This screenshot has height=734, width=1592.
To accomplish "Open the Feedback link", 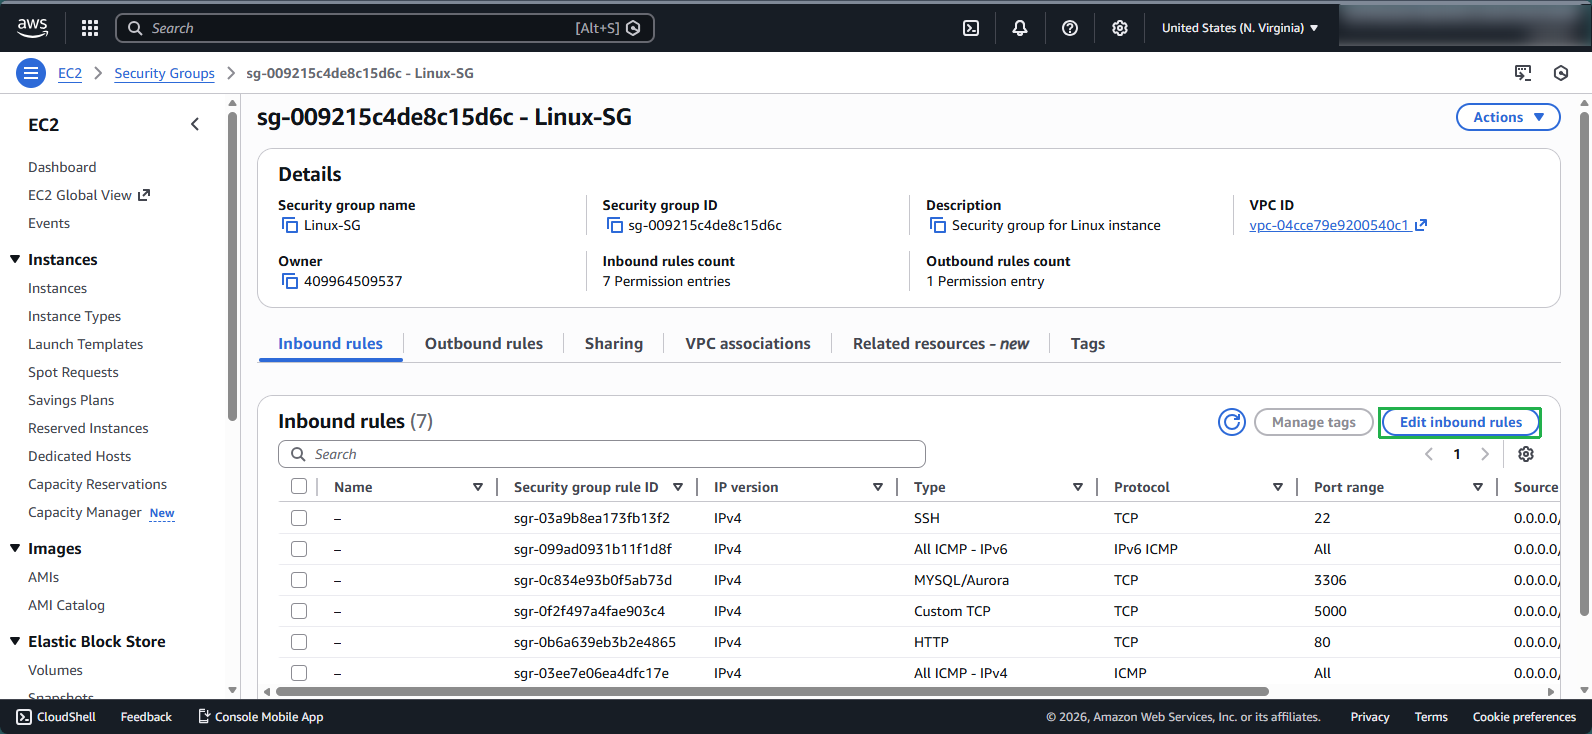I will 146,717.
